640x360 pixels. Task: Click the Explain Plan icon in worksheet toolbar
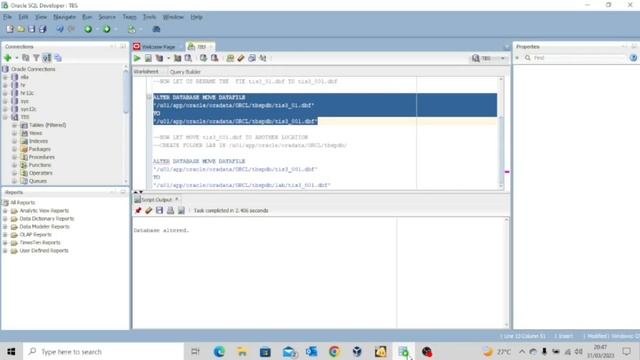pyautogui.click(x=159, y=58)
